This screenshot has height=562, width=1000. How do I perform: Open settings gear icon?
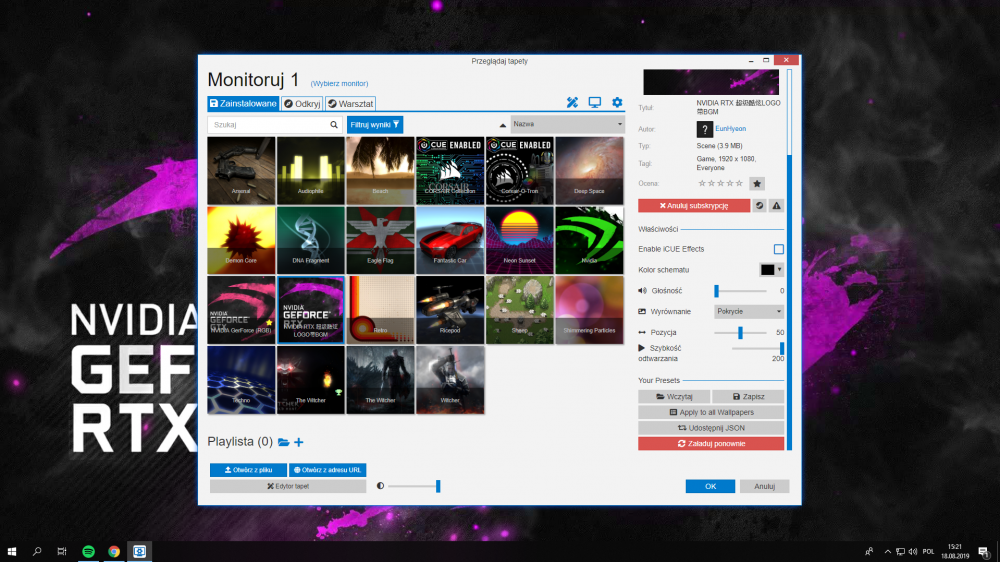617,103
